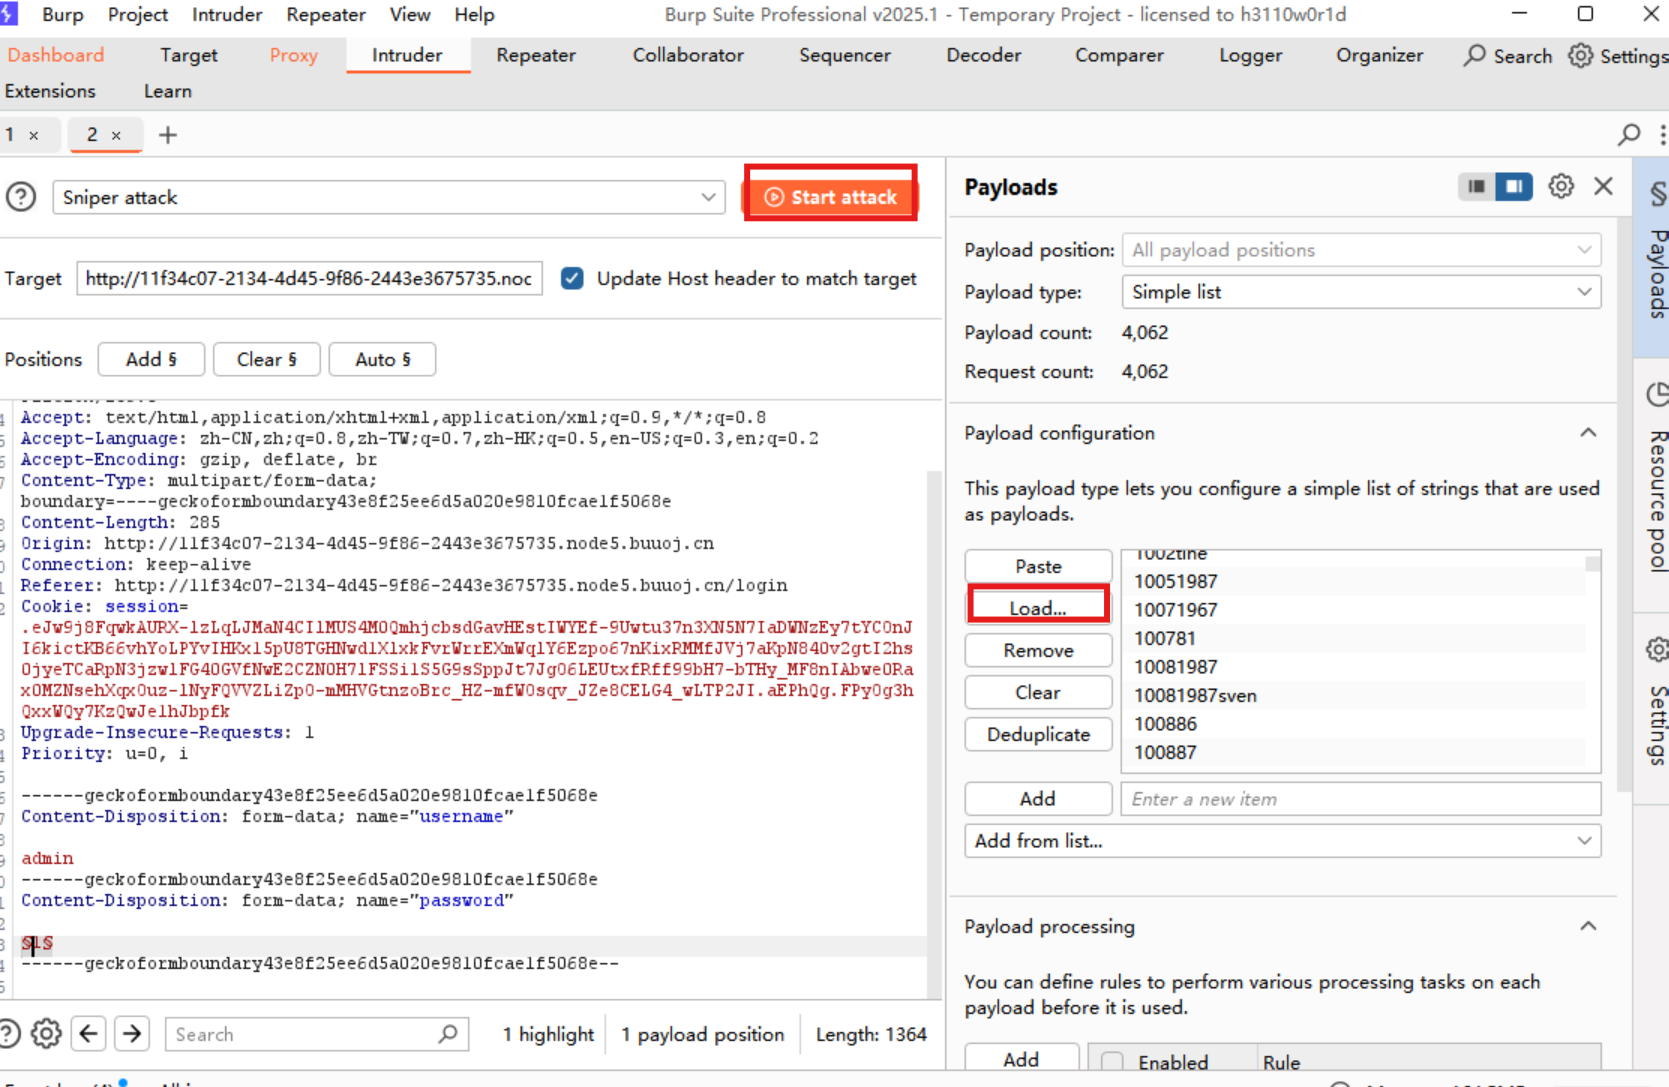
Task: Click the Auto § position button
Action: (382, 359)
